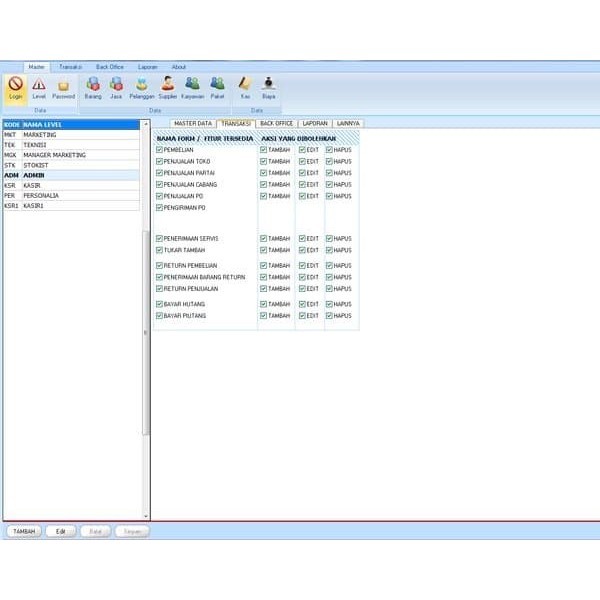Open the Kas data icon
This screenshot has width=600, height=600.
pos(244,88)
